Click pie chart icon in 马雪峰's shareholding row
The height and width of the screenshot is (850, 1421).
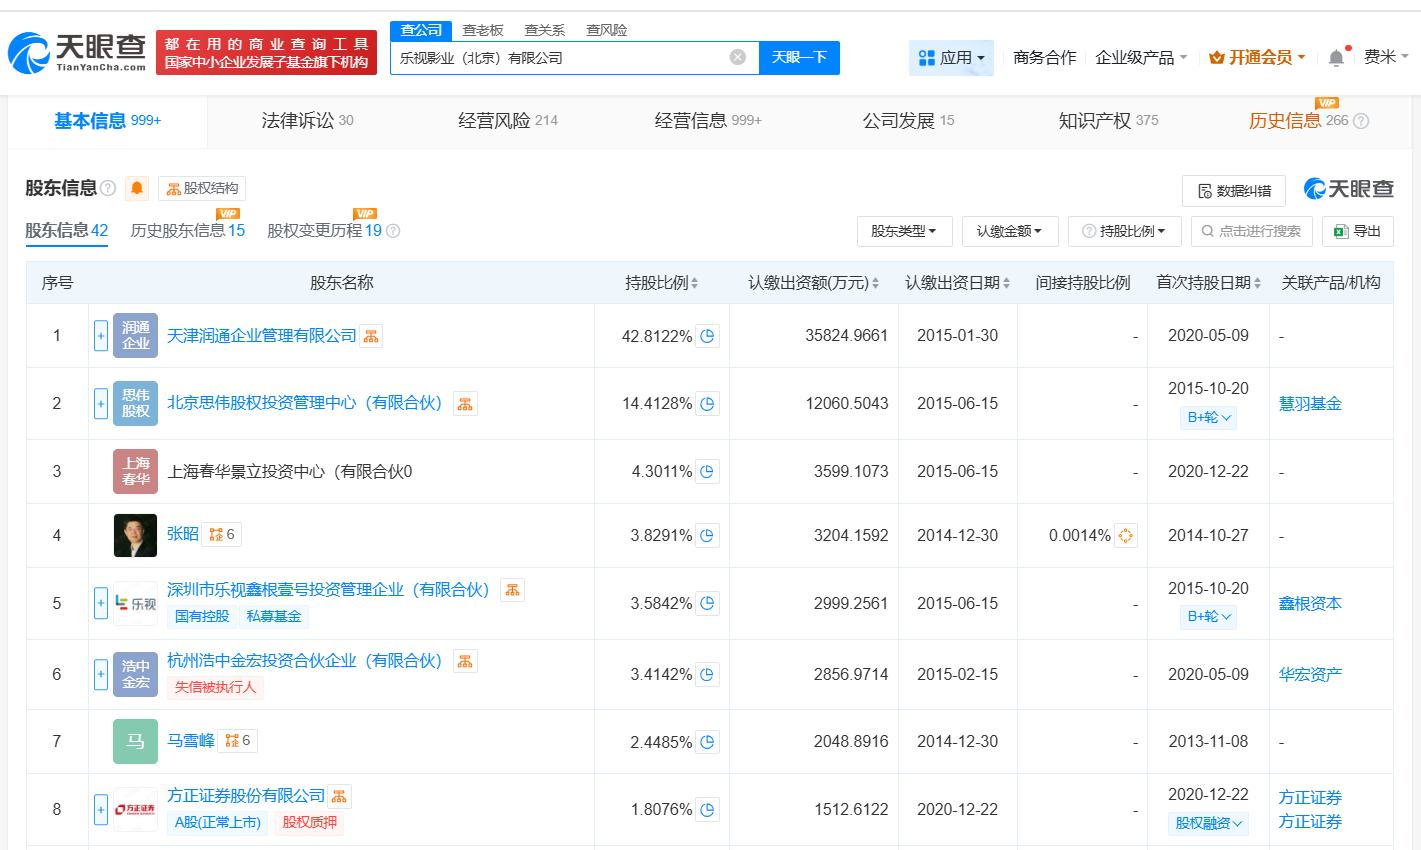[x=707, y=741]
